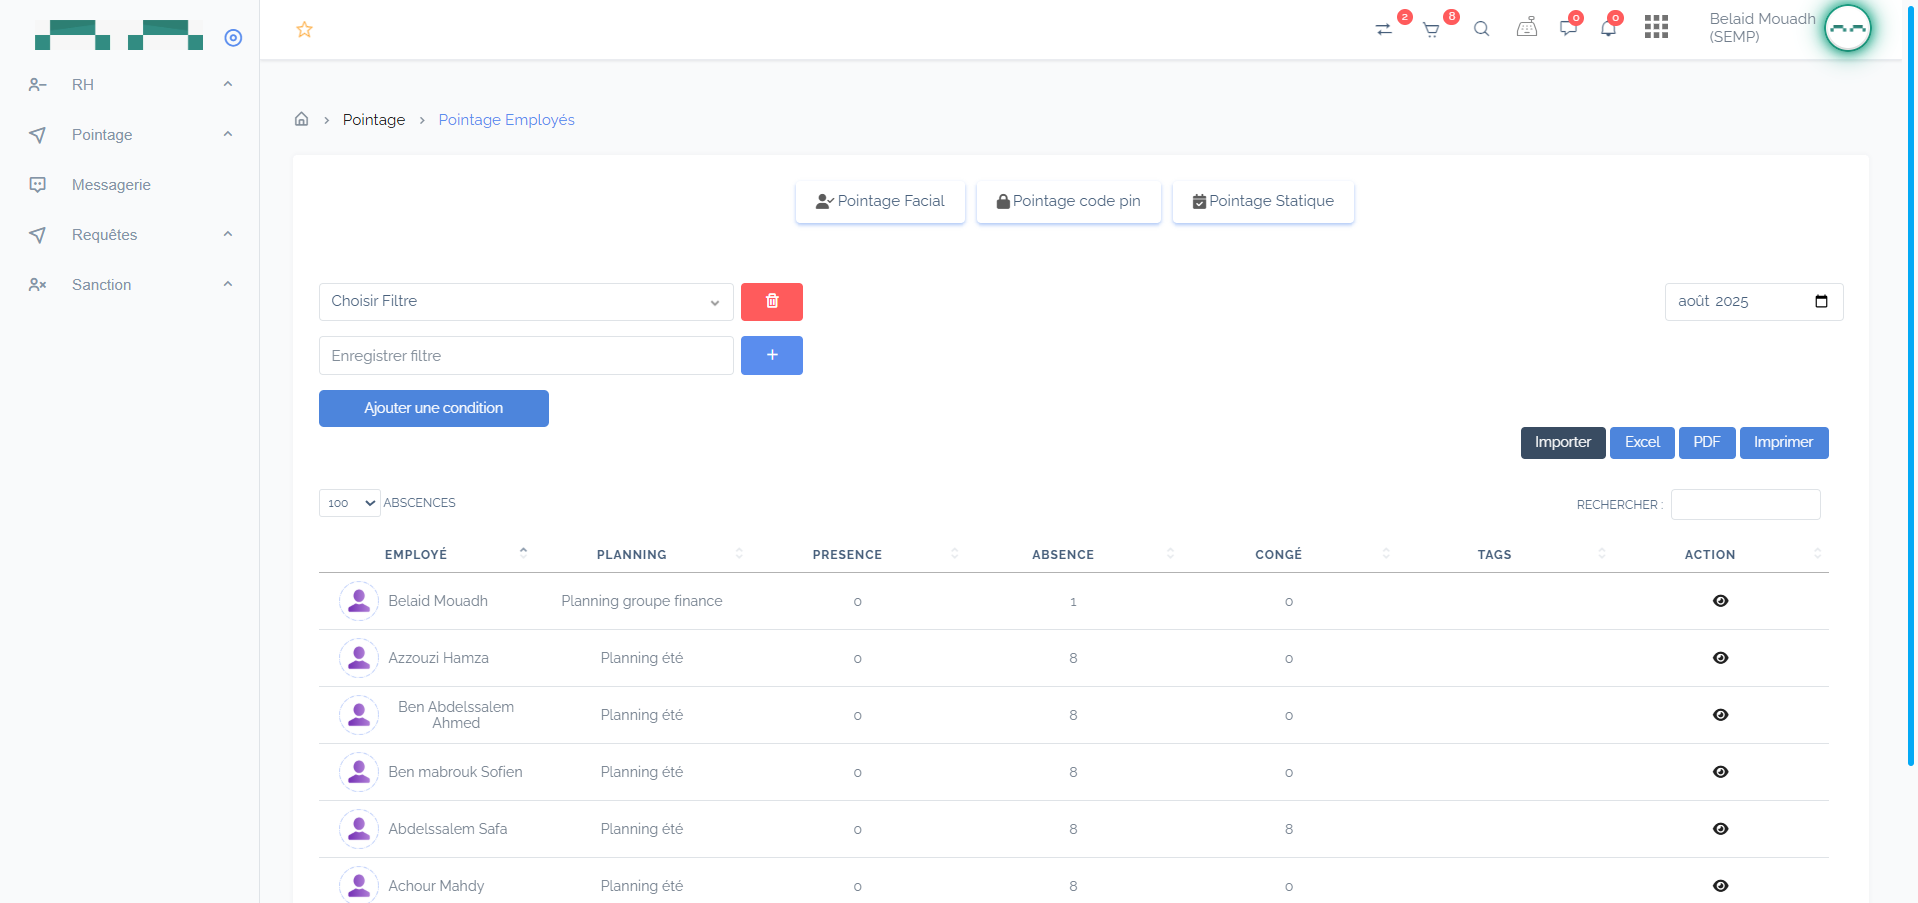Open the chat messages bubble icon
The width and height of the screenshot is (1918, 903).
(1568, 28)
